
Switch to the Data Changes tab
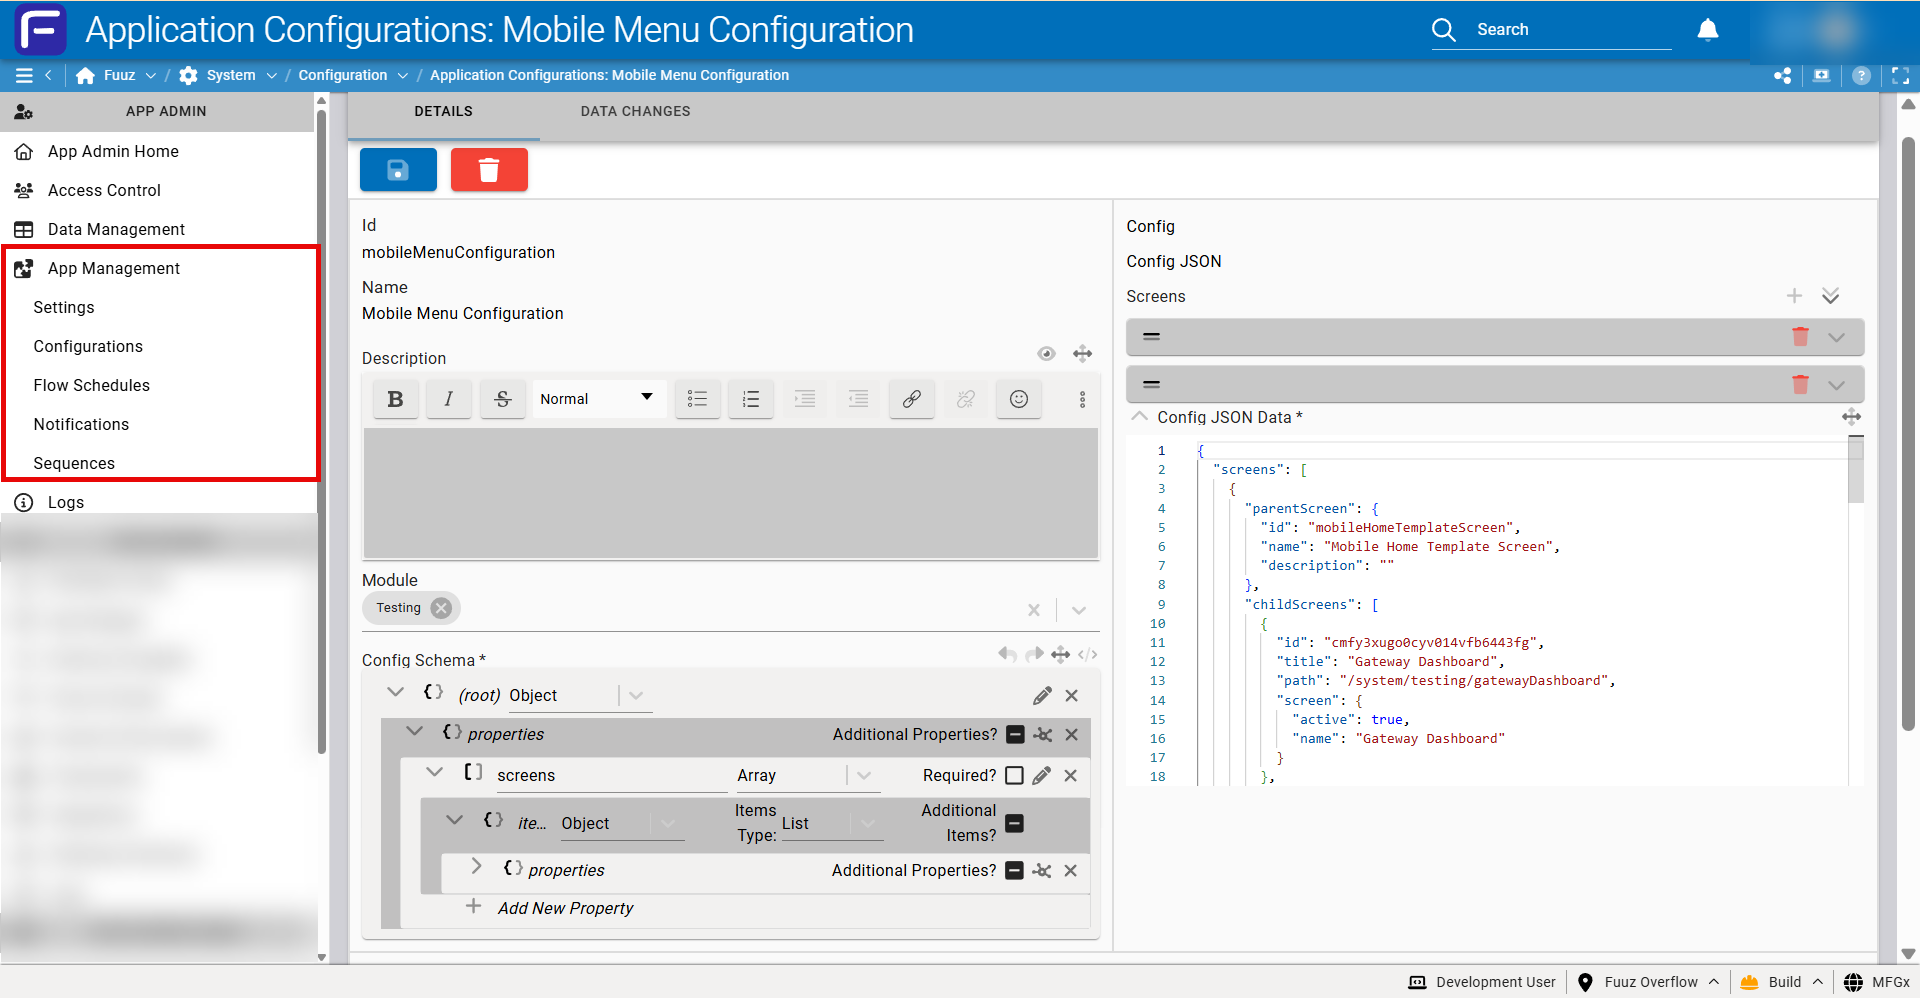(x=635, y=112)
